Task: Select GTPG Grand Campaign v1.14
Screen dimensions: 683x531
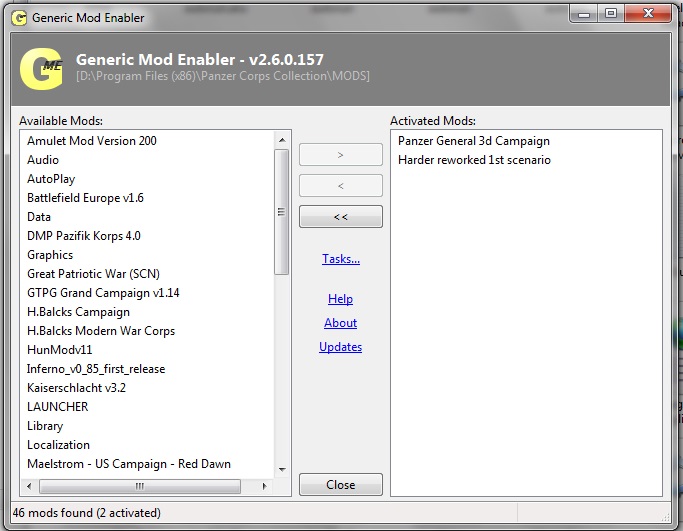Action: pos(103,293)
